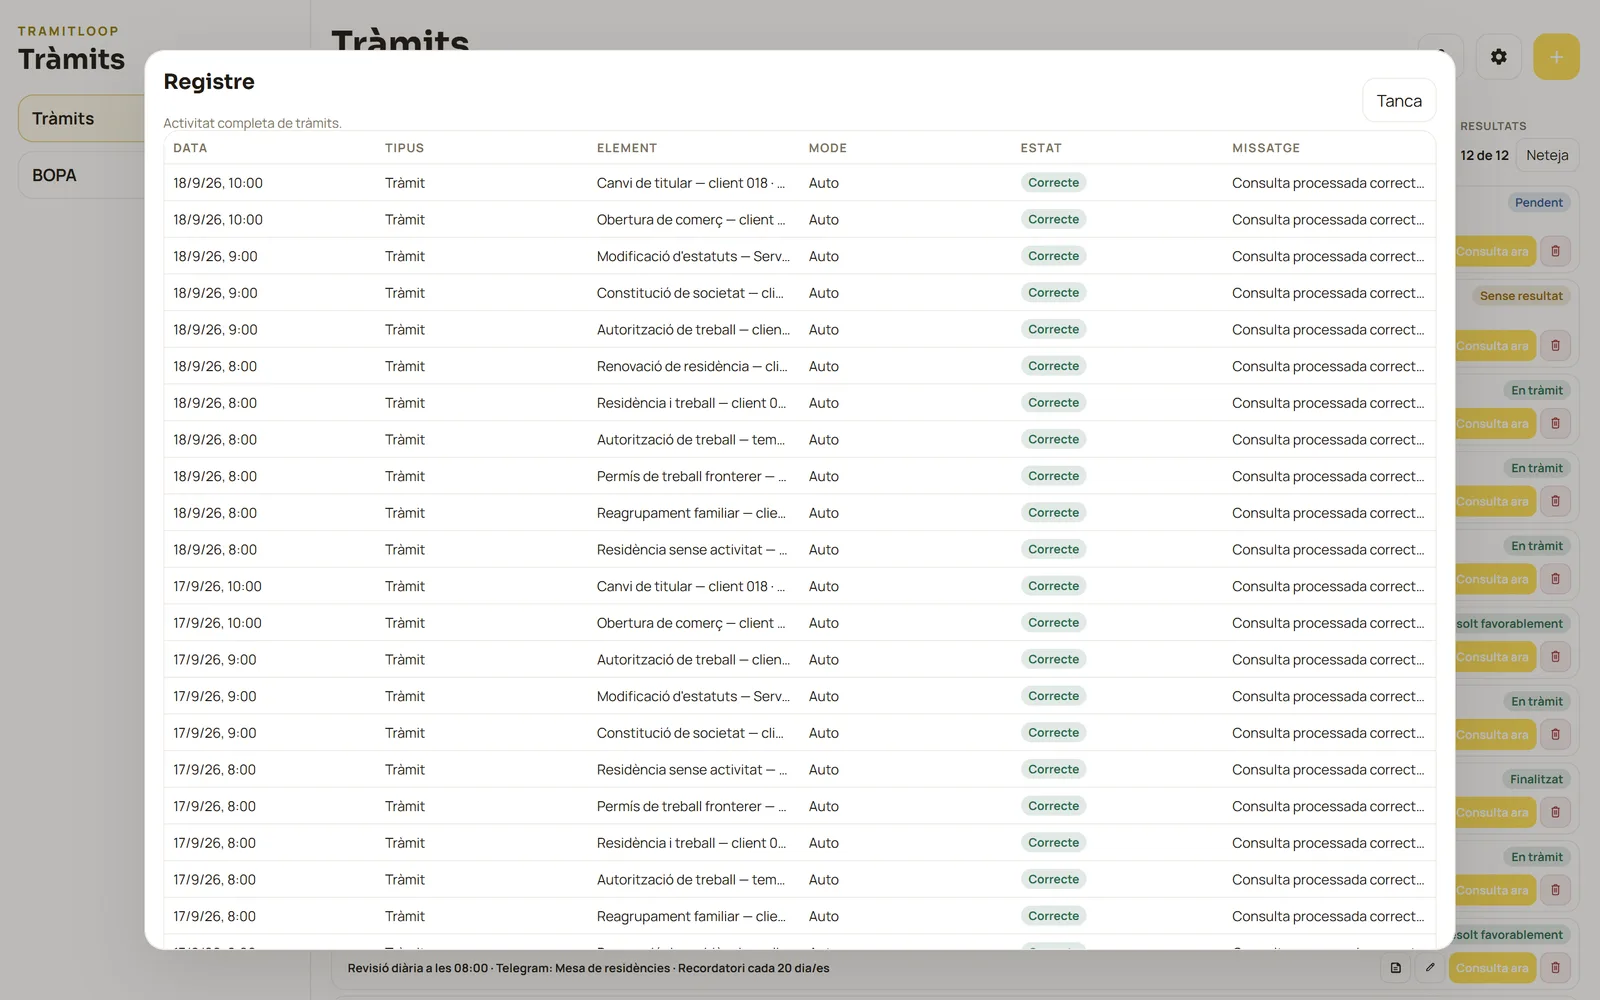The image size is (1600, 1000).
Task: Click the 12 de 12 results counter
Action: click(1484, 155)
